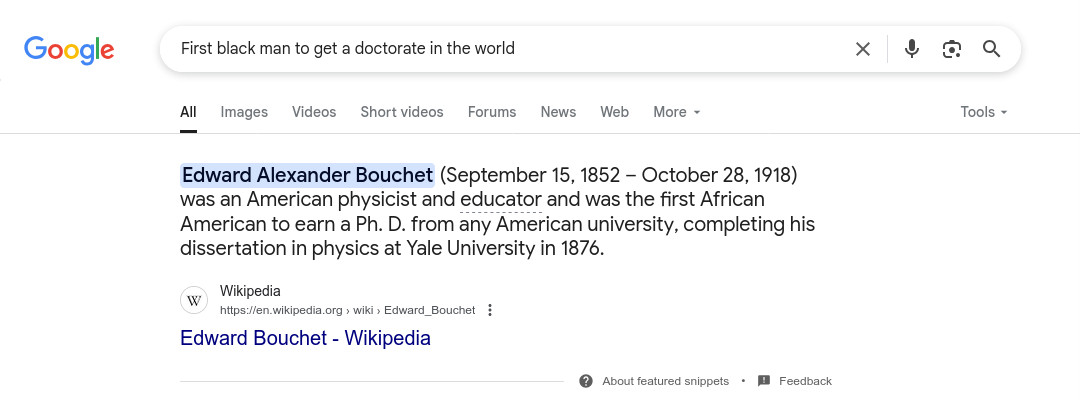Click the magnifying glass search icon
The height and width of the screenshot is (400, 1080).
tap(991, 49)
